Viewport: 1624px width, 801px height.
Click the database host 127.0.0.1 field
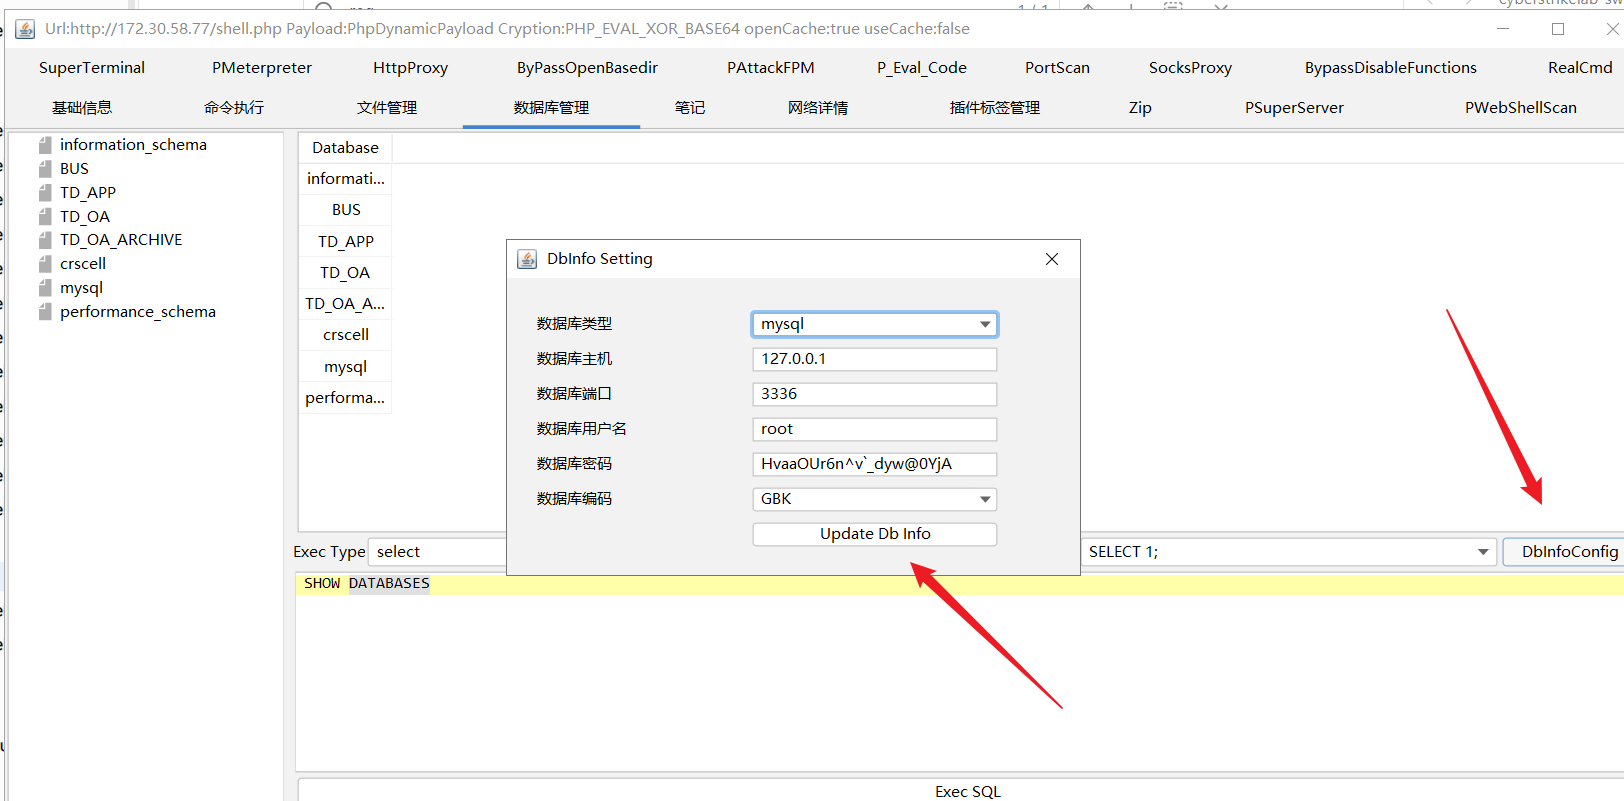pos(875,359)
